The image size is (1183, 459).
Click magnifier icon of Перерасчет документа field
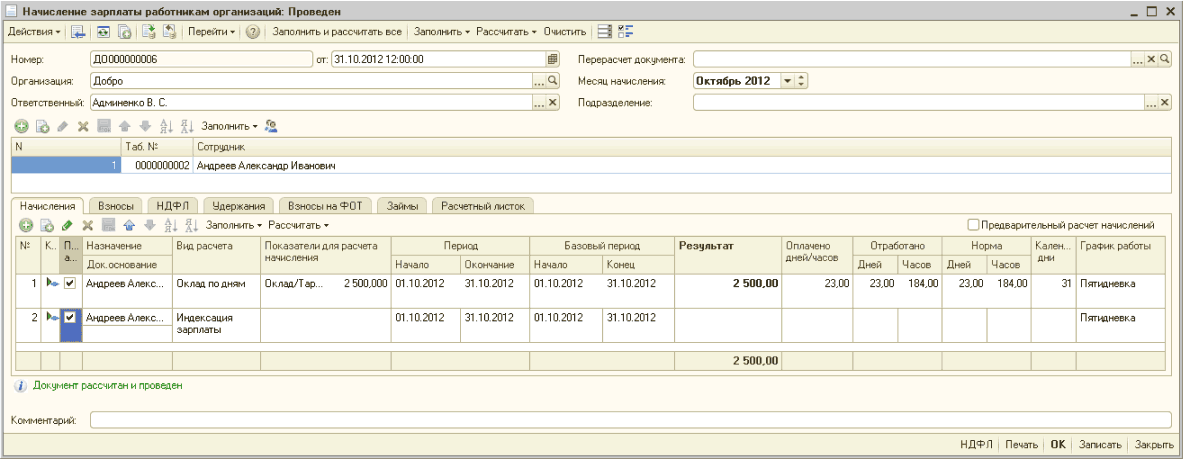(1165, 60)
